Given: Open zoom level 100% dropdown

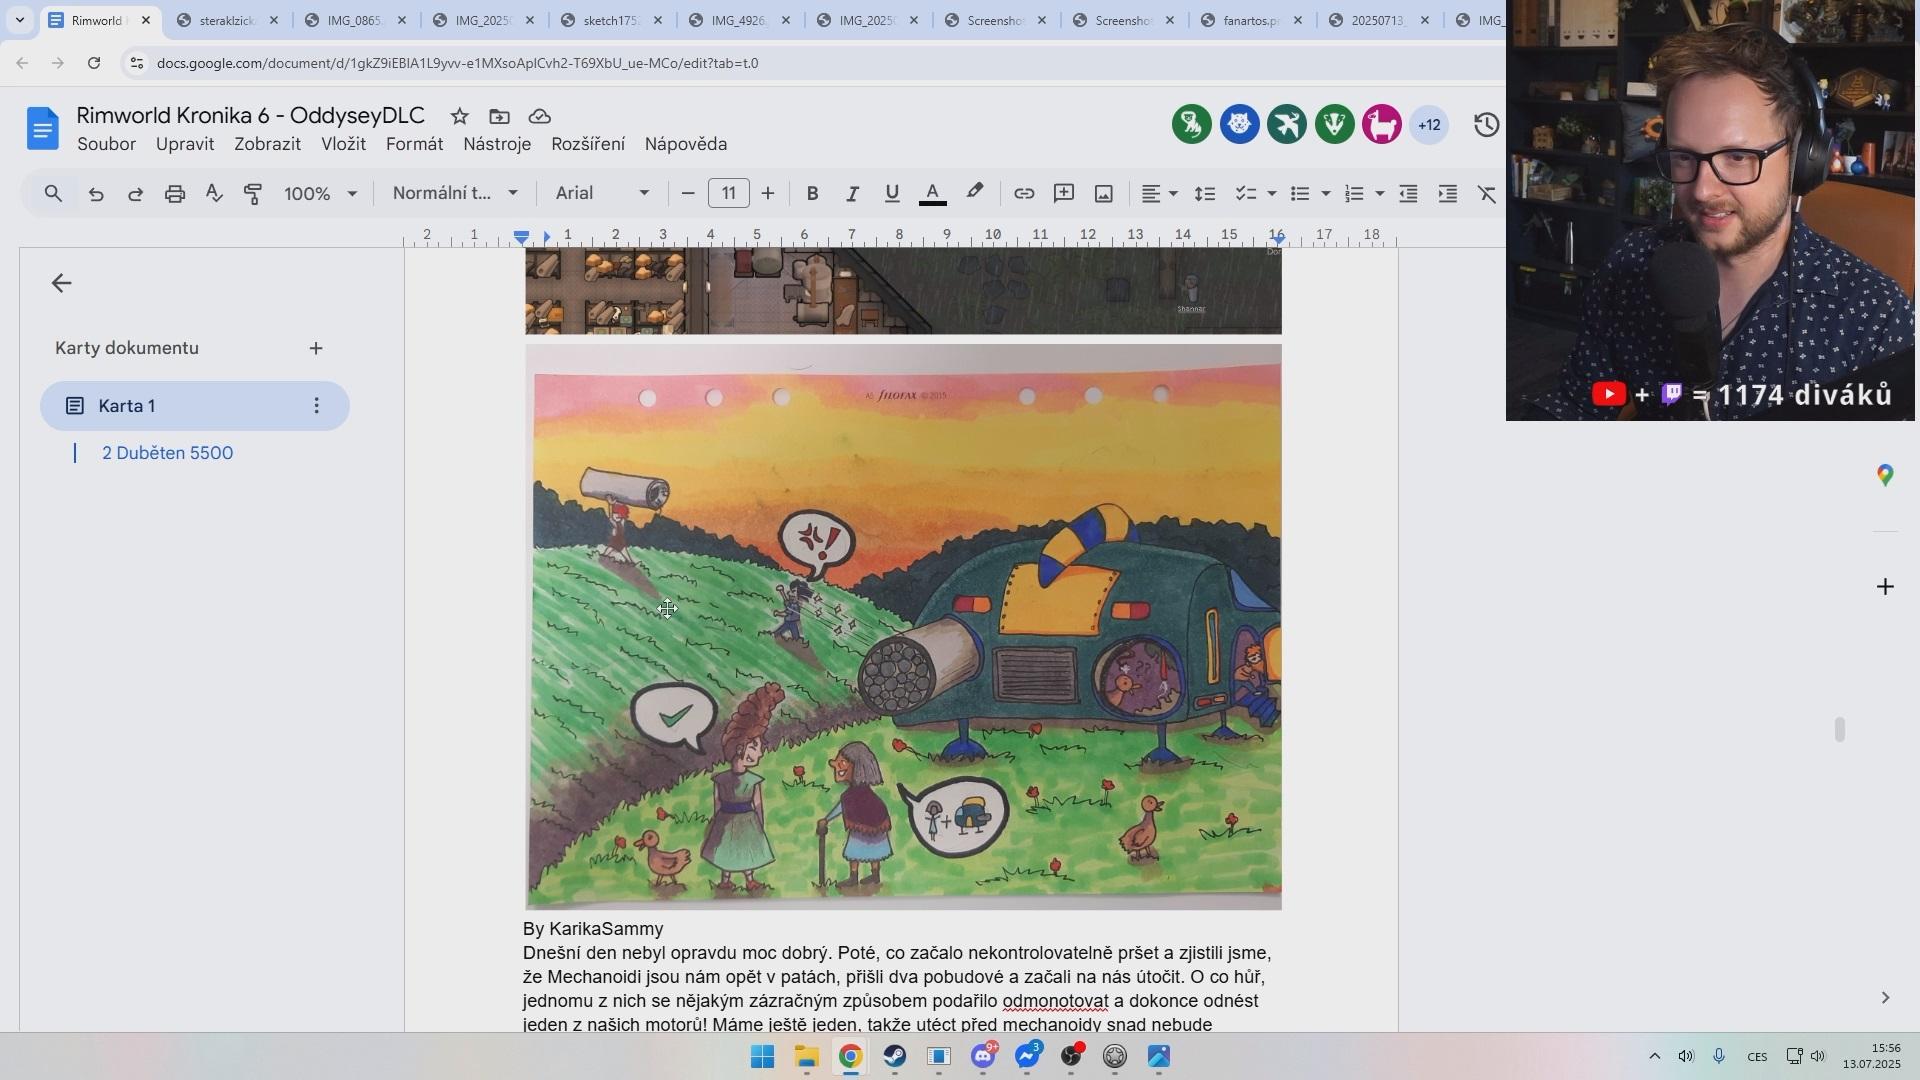Looking at the screenshot, I should 320,194.
